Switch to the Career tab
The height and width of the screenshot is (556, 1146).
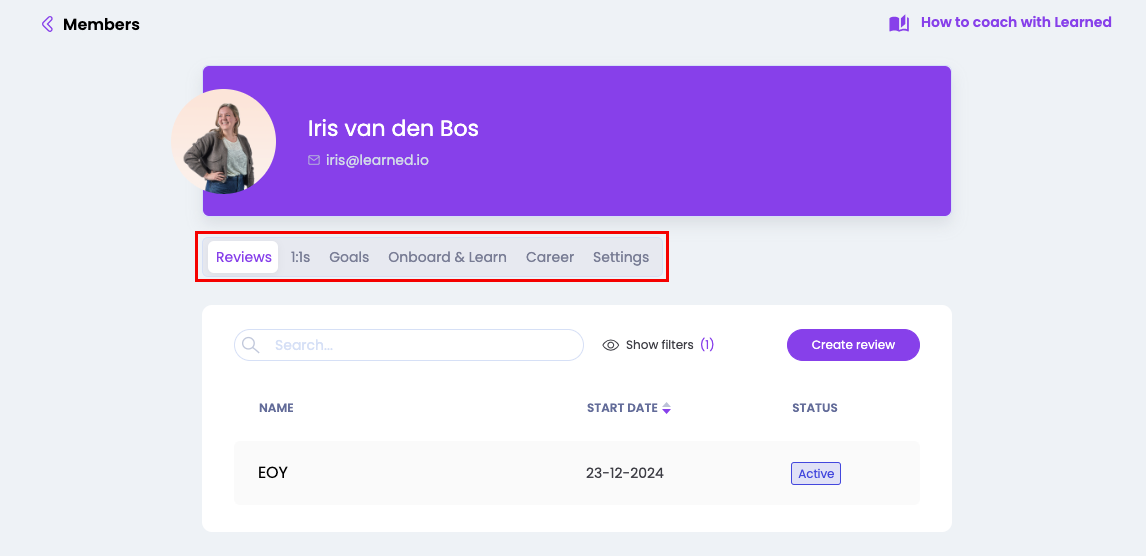tap(550, 257)
